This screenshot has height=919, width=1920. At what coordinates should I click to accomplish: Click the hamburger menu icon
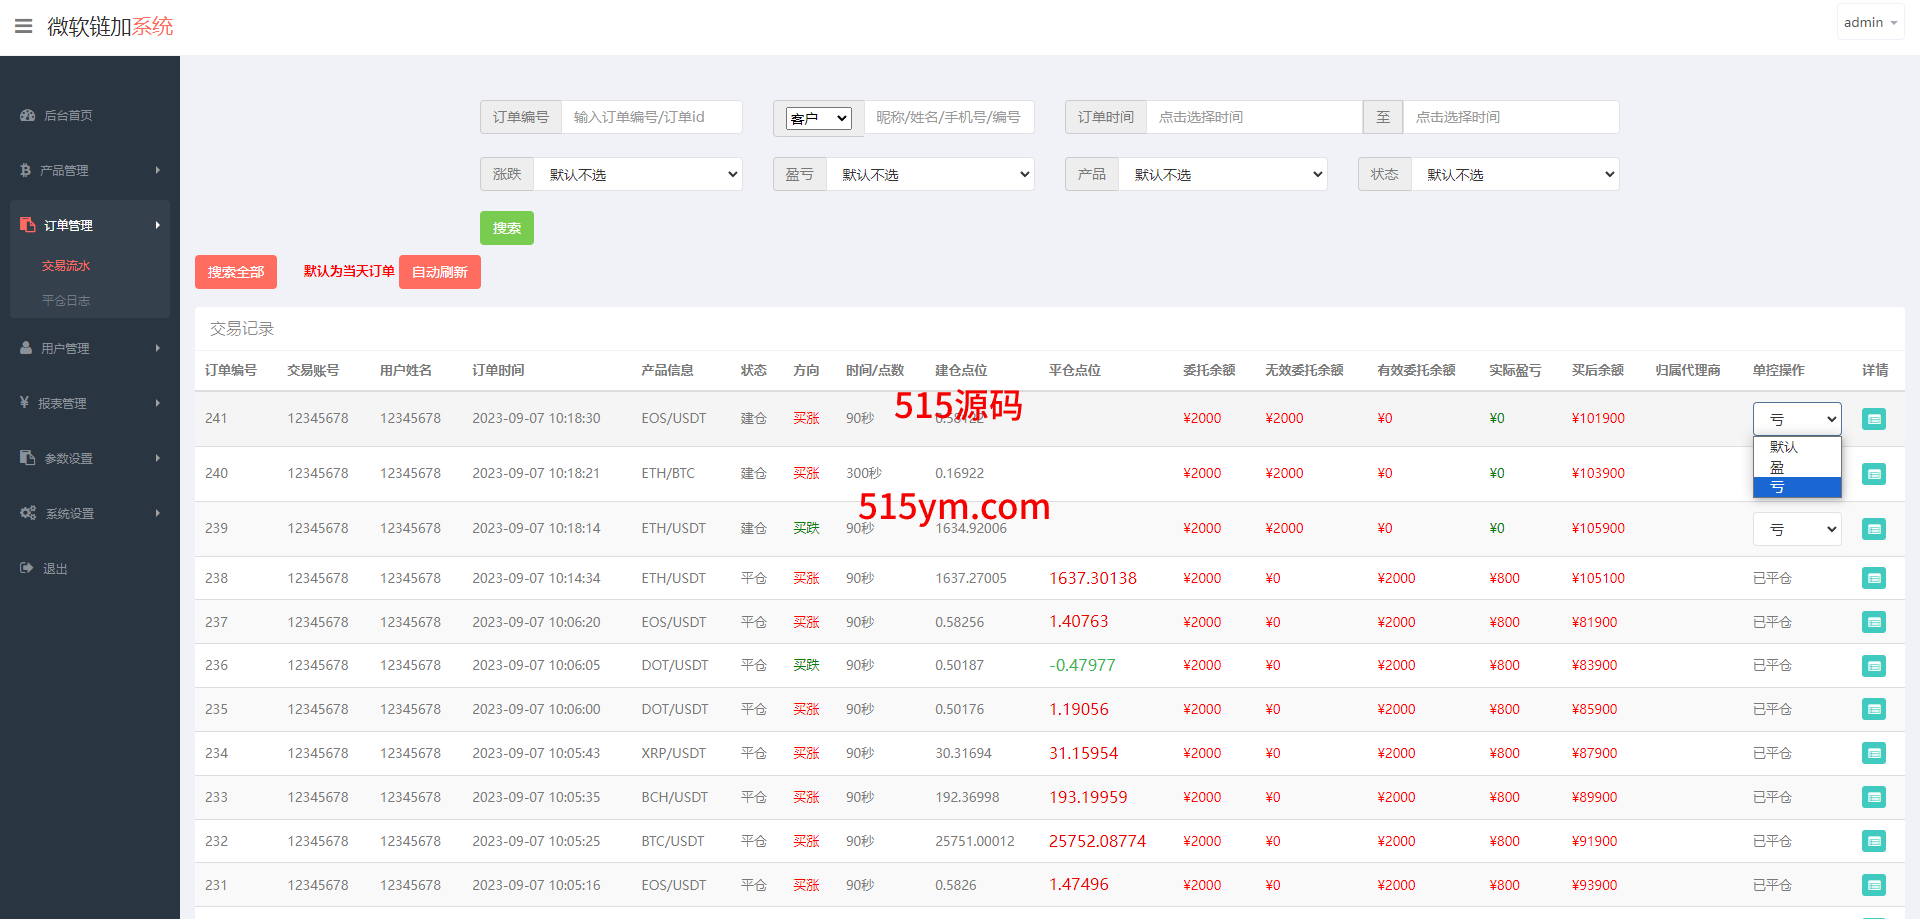pos(23,26)
